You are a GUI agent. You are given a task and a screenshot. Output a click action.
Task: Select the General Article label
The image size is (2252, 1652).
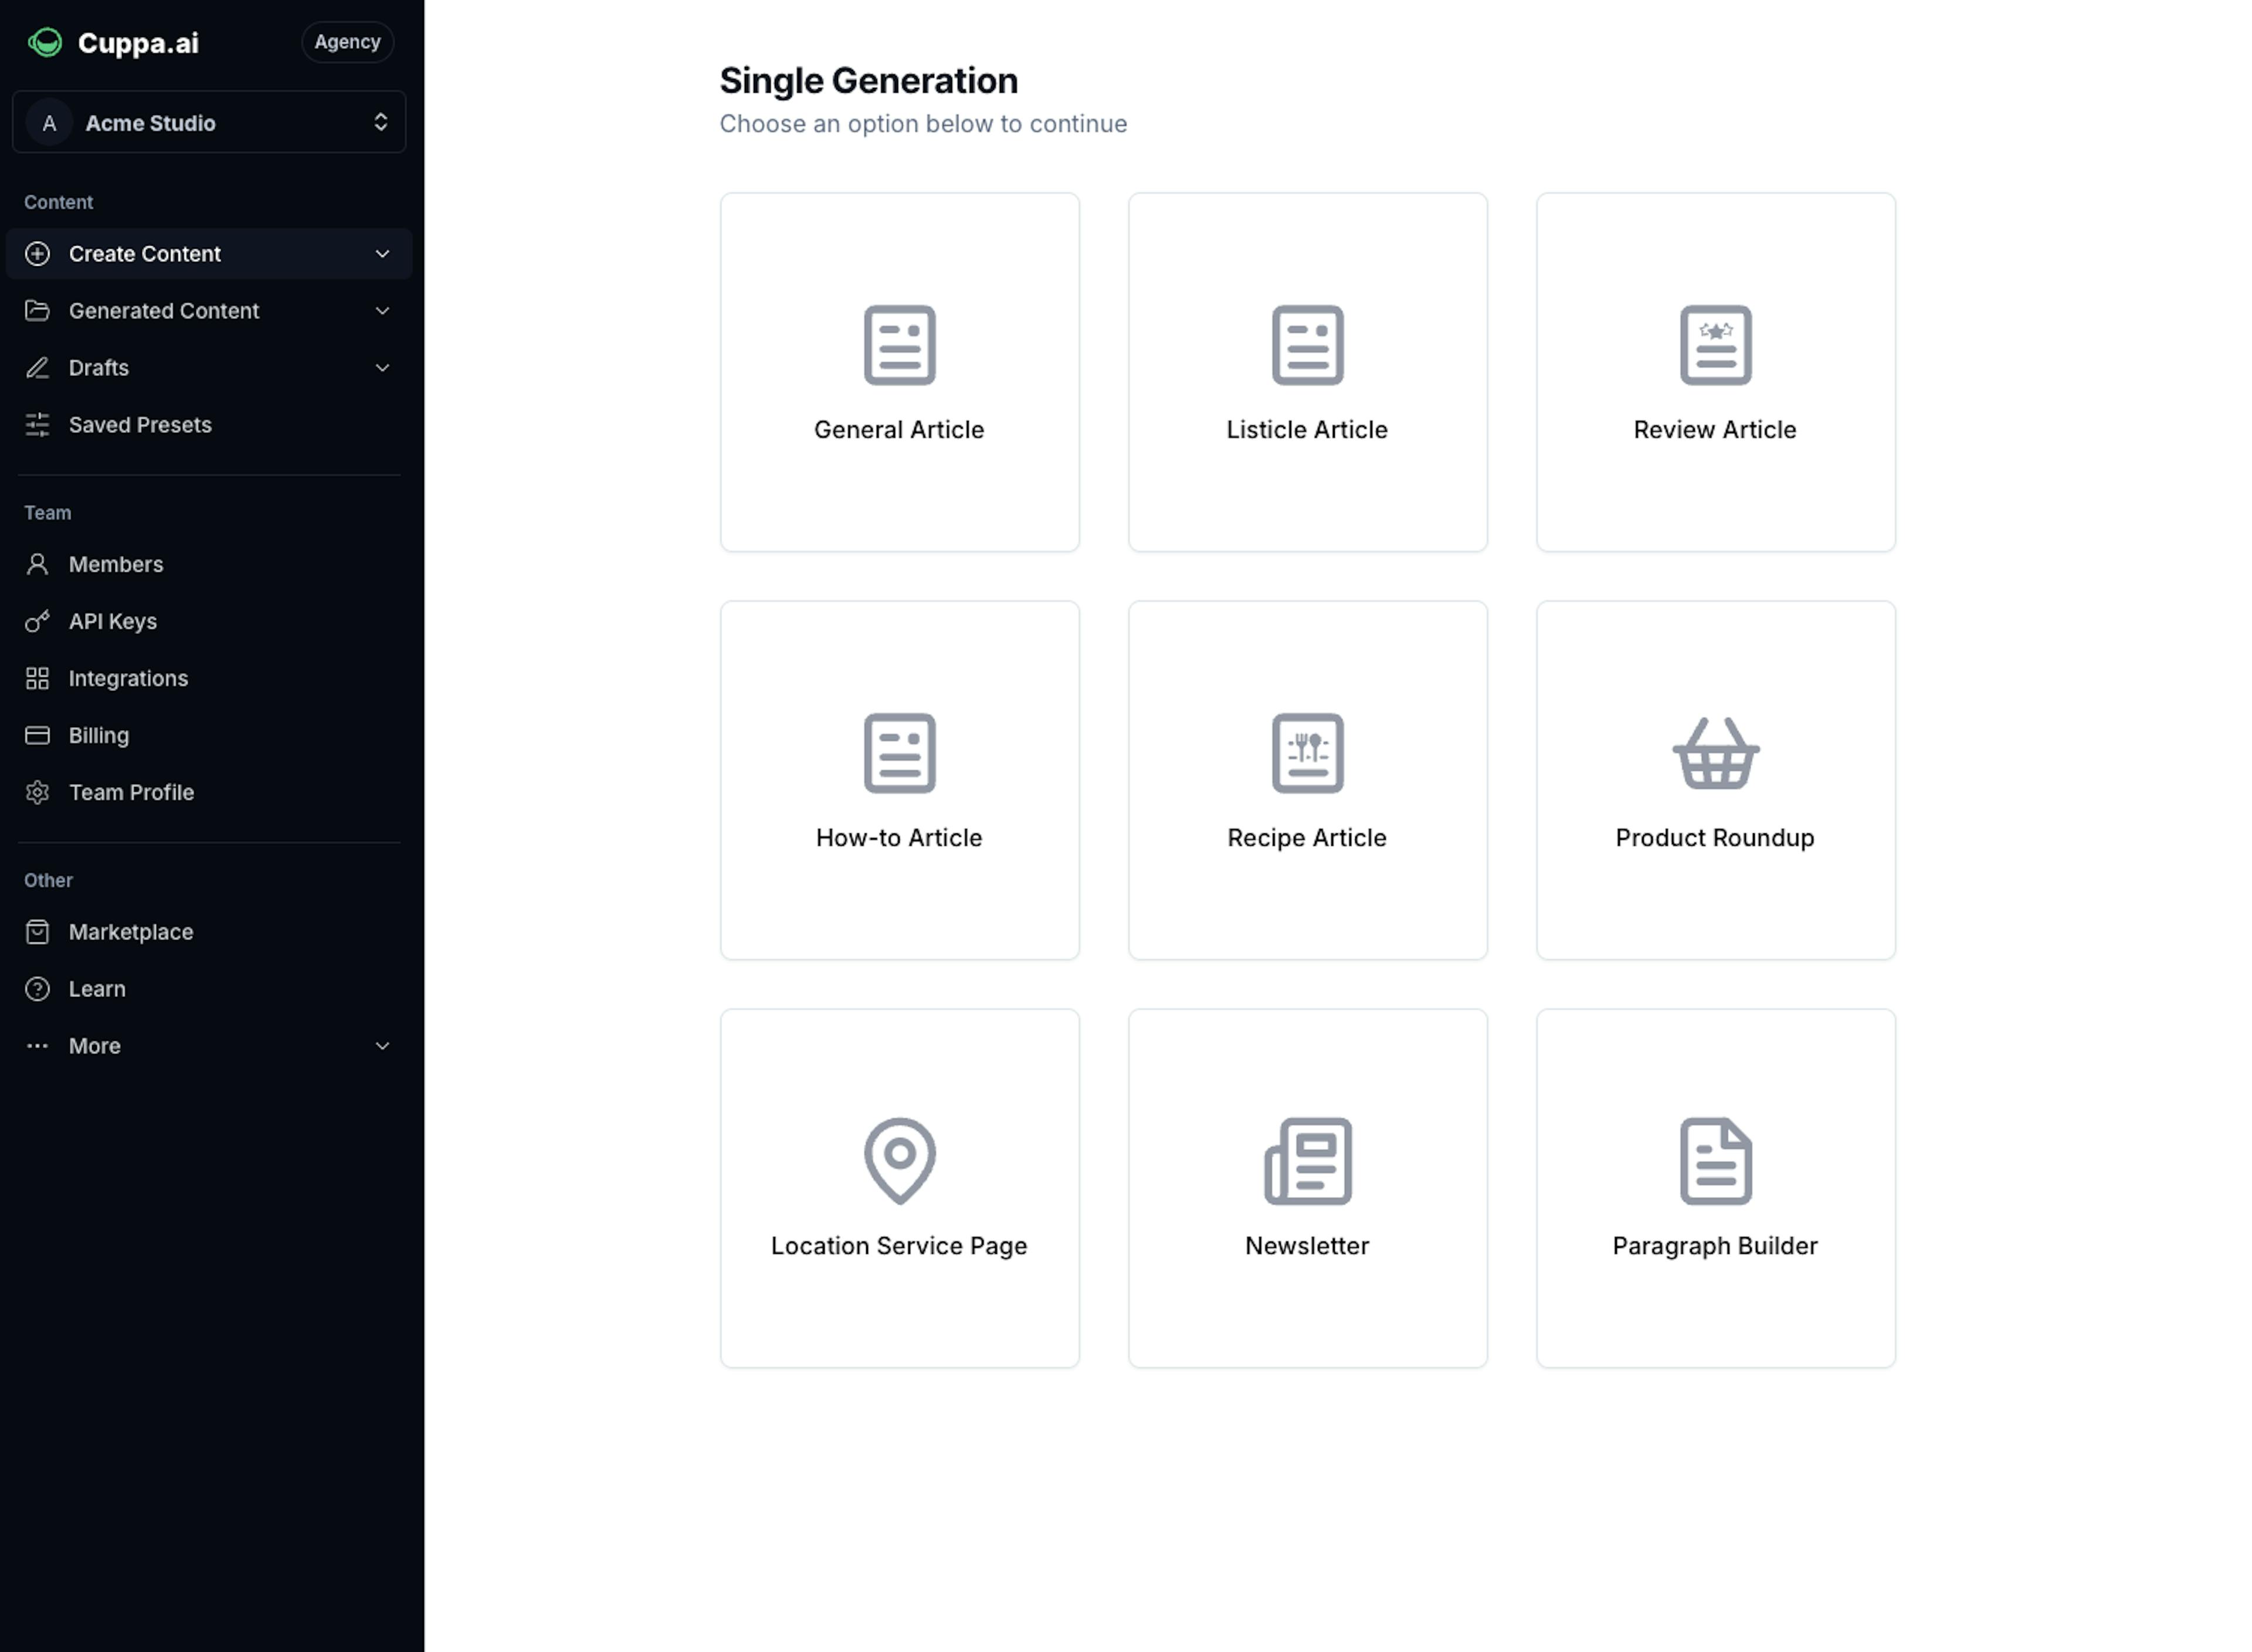pos(899,430)
